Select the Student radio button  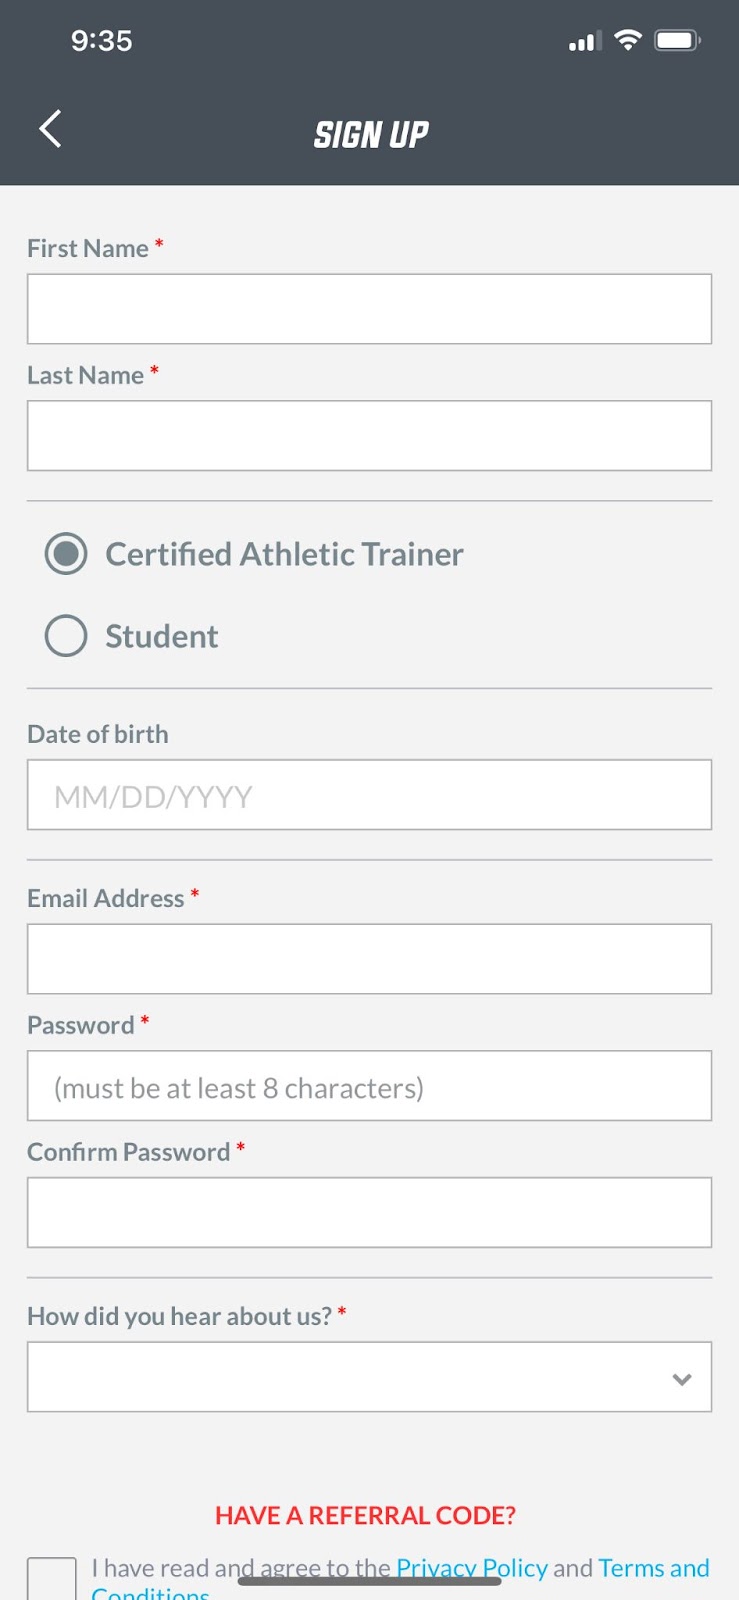[x=66, y=636]
